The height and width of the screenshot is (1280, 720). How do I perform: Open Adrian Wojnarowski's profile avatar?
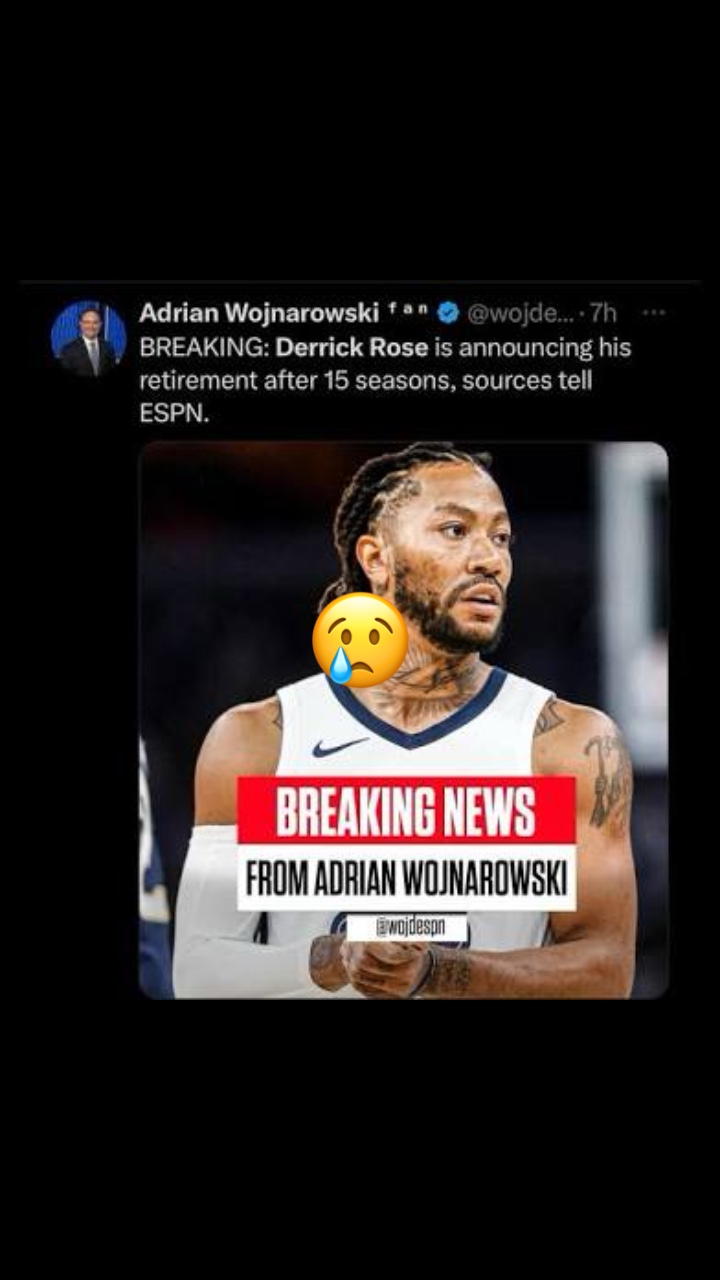coord(89,339)
